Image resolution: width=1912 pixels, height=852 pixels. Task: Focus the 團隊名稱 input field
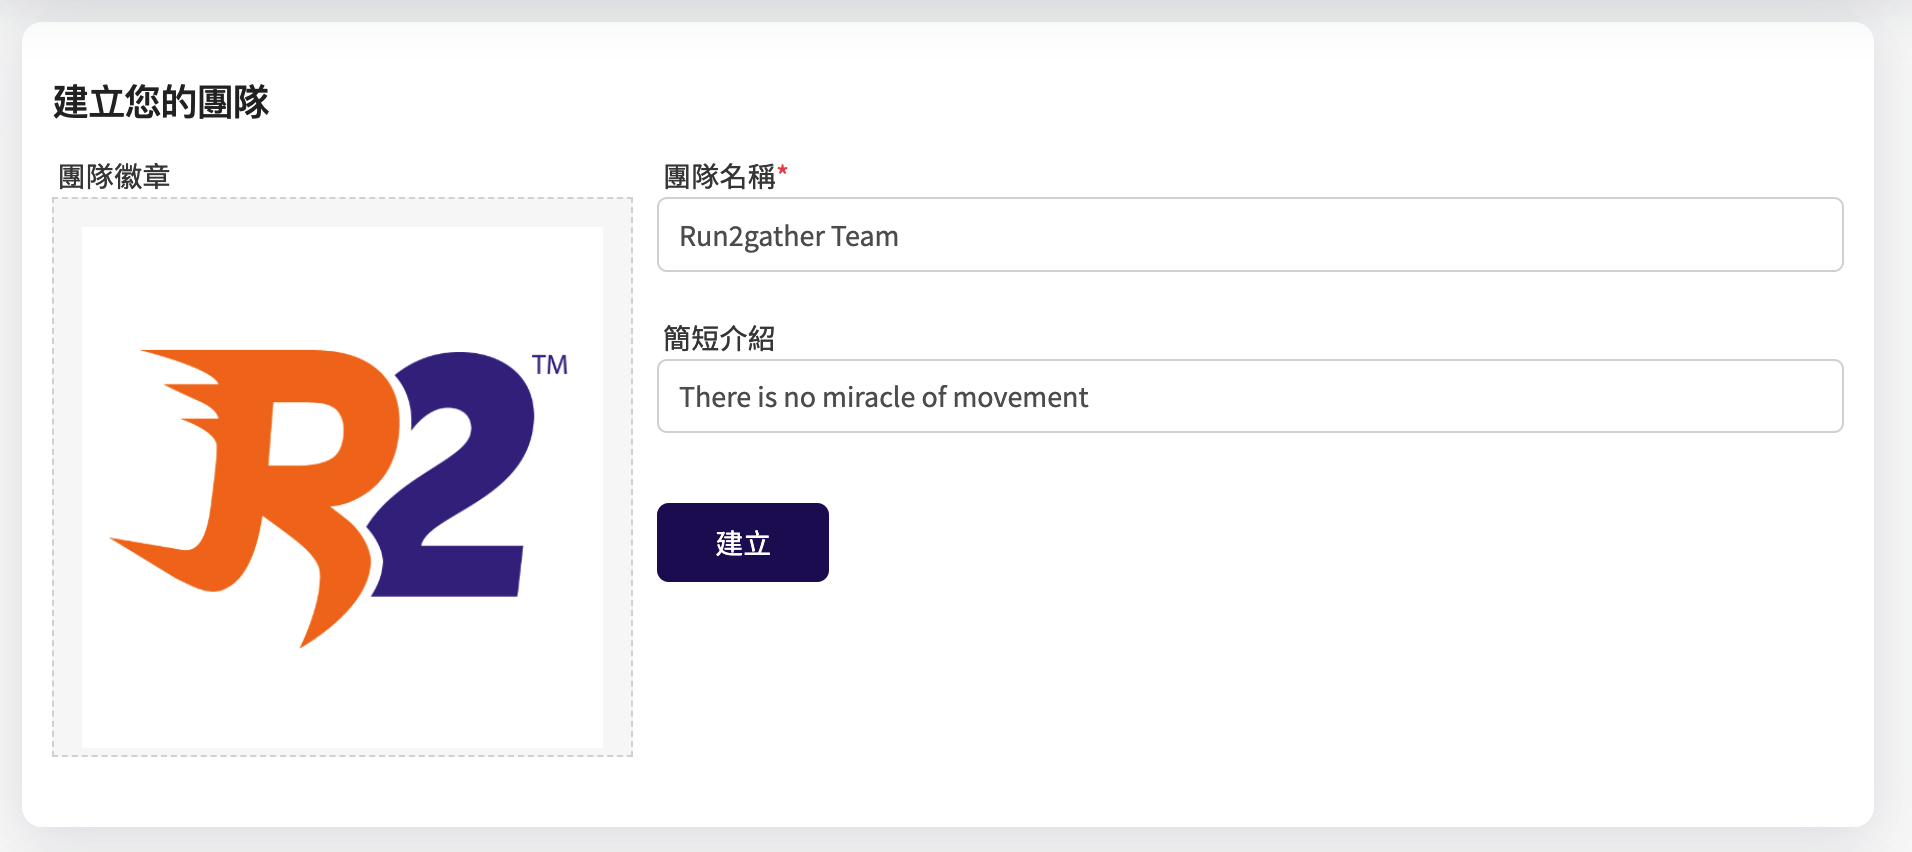point(1250,234)
